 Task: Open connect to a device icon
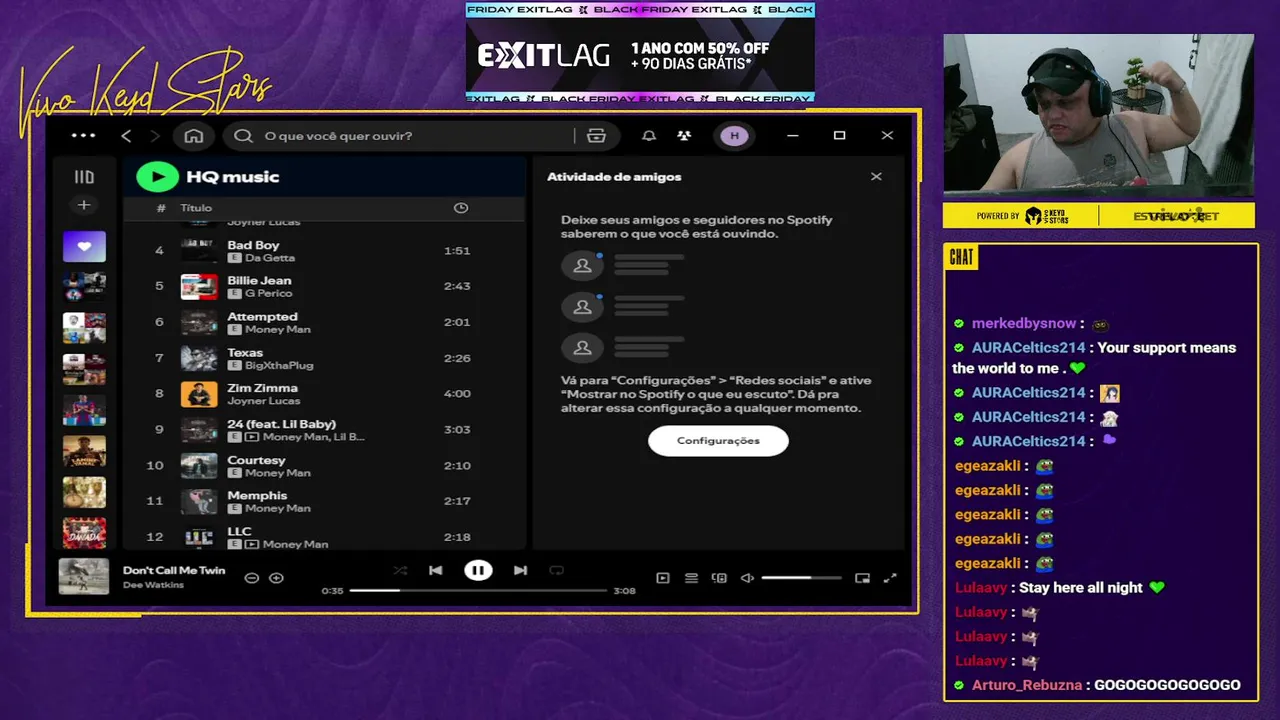click(x=719, y=578)
